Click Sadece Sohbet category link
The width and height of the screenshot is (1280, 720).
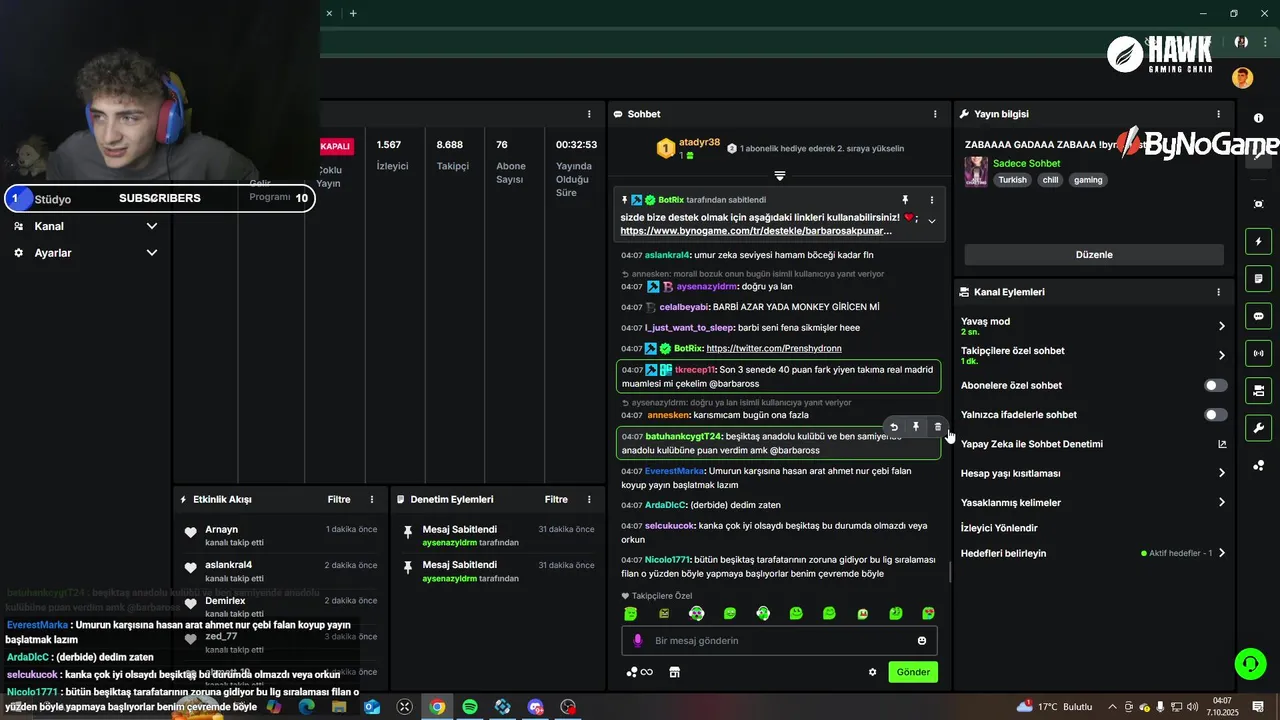click(1026, 163)
